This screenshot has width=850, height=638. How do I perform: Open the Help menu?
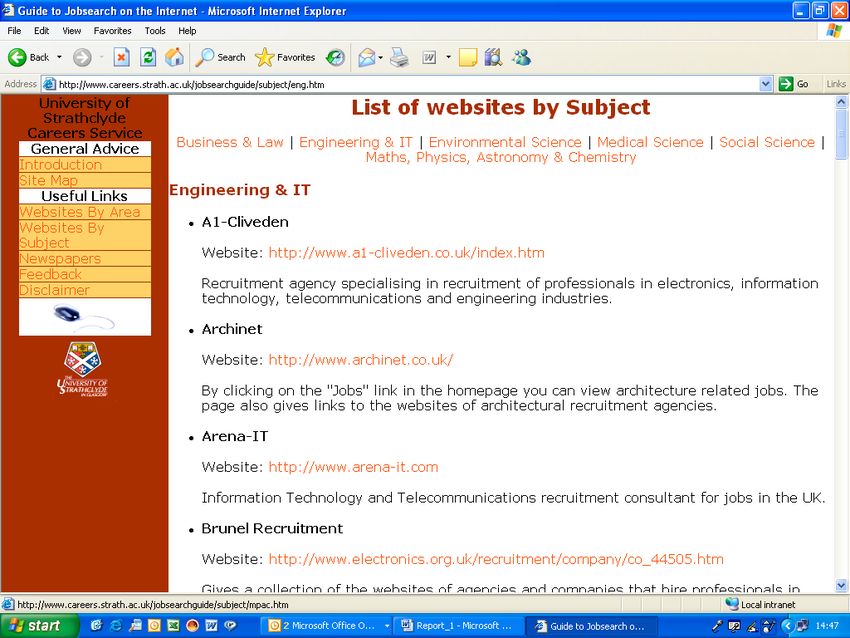(x=187, y=31)
